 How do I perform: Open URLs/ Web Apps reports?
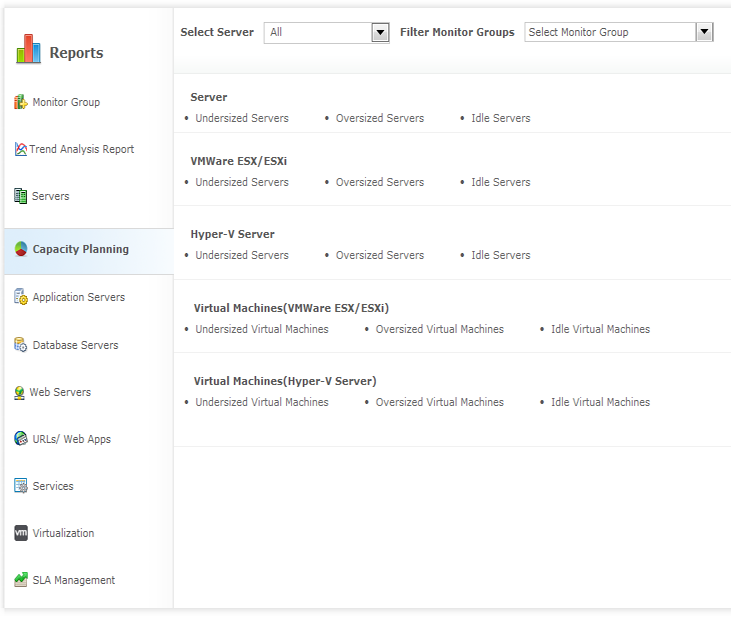pos(72,439)
